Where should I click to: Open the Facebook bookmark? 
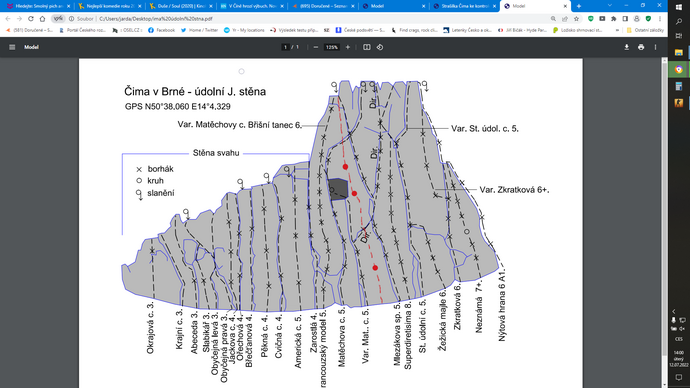(161, 30)
